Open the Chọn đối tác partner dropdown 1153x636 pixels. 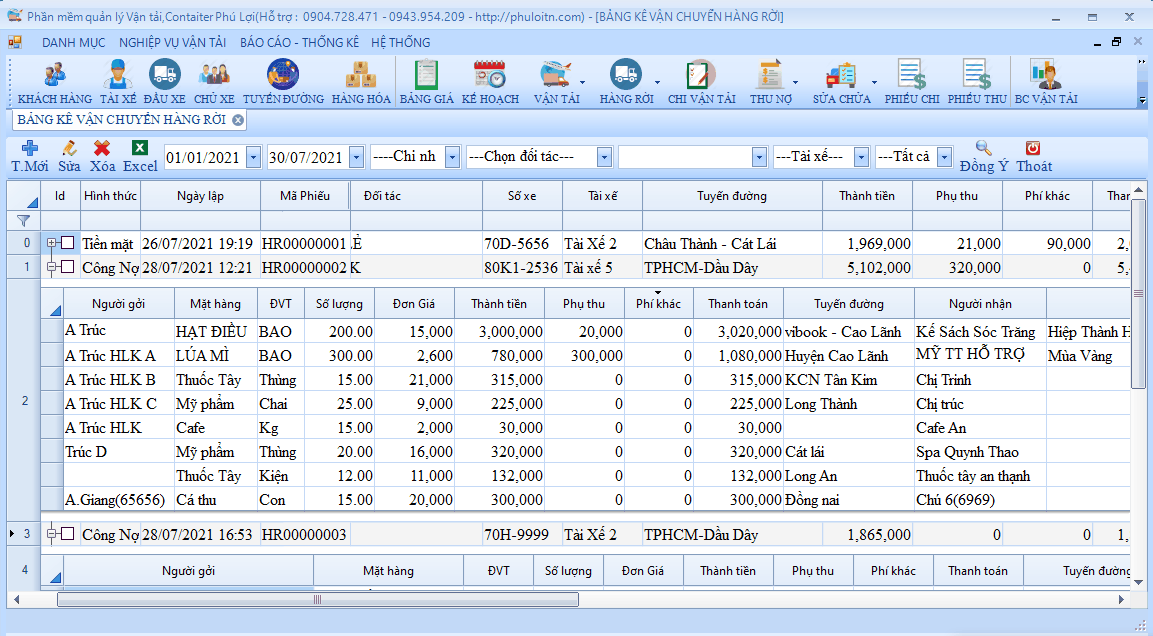[604, 157]
